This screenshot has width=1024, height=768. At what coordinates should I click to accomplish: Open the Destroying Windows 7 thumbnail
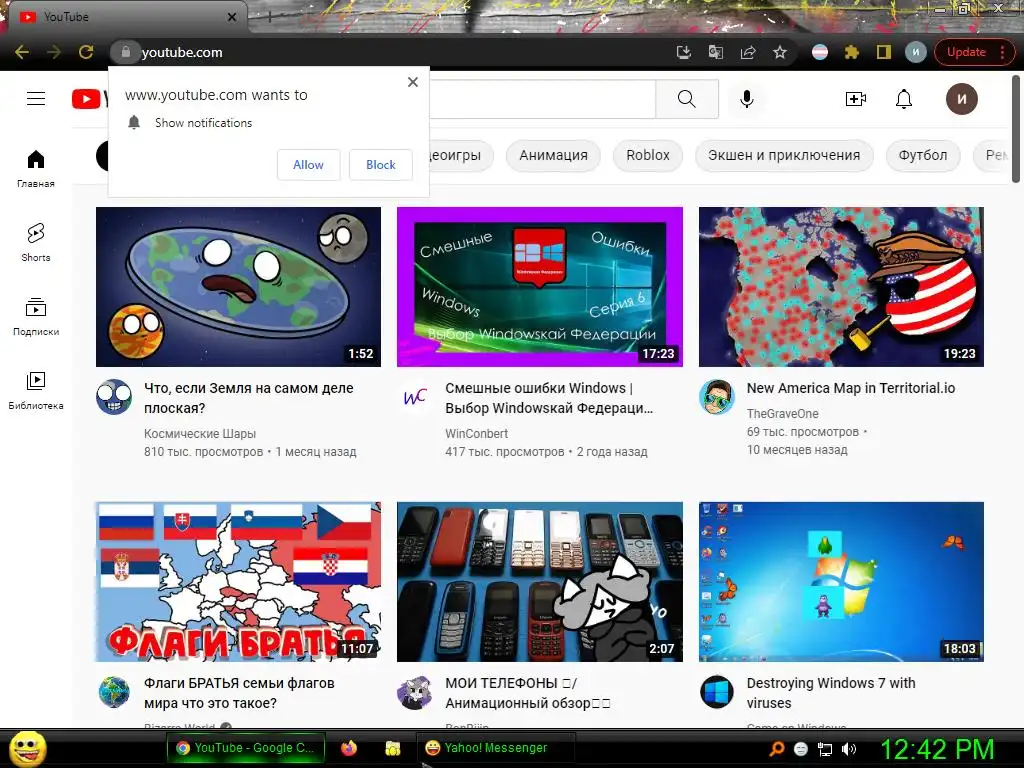tap(841, 582)
